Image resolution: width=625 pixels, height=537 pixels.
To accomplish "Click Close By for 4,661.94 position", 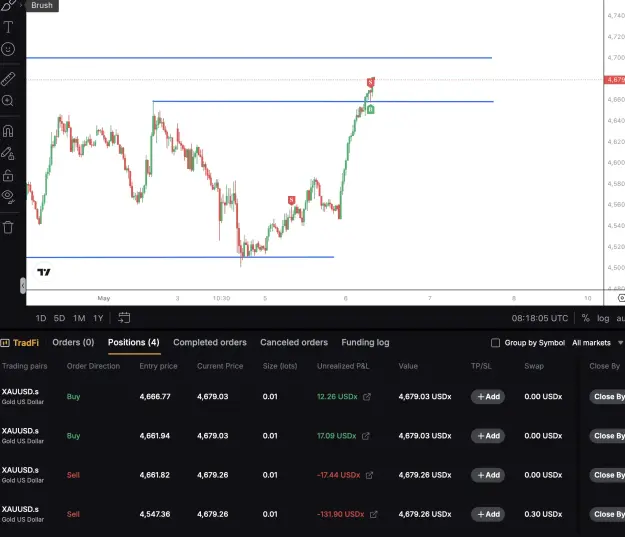I will [x=607, y=436].
